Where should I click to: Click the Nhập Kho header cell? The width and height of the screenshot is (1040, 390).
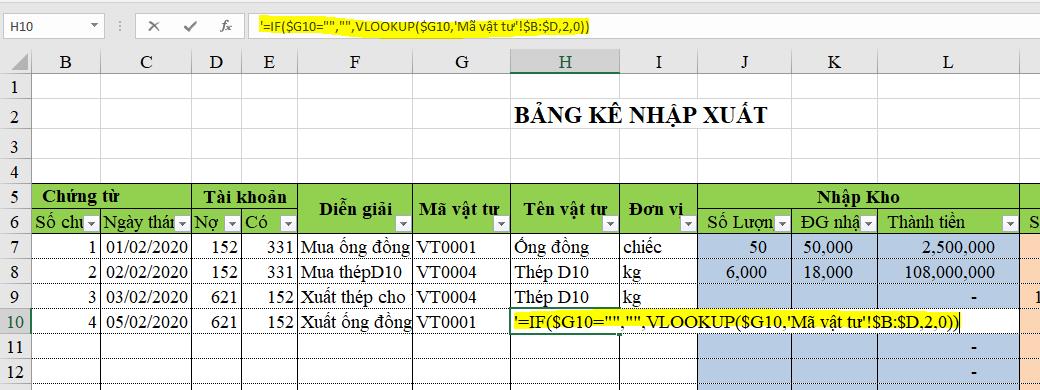[x=858, y=196]
